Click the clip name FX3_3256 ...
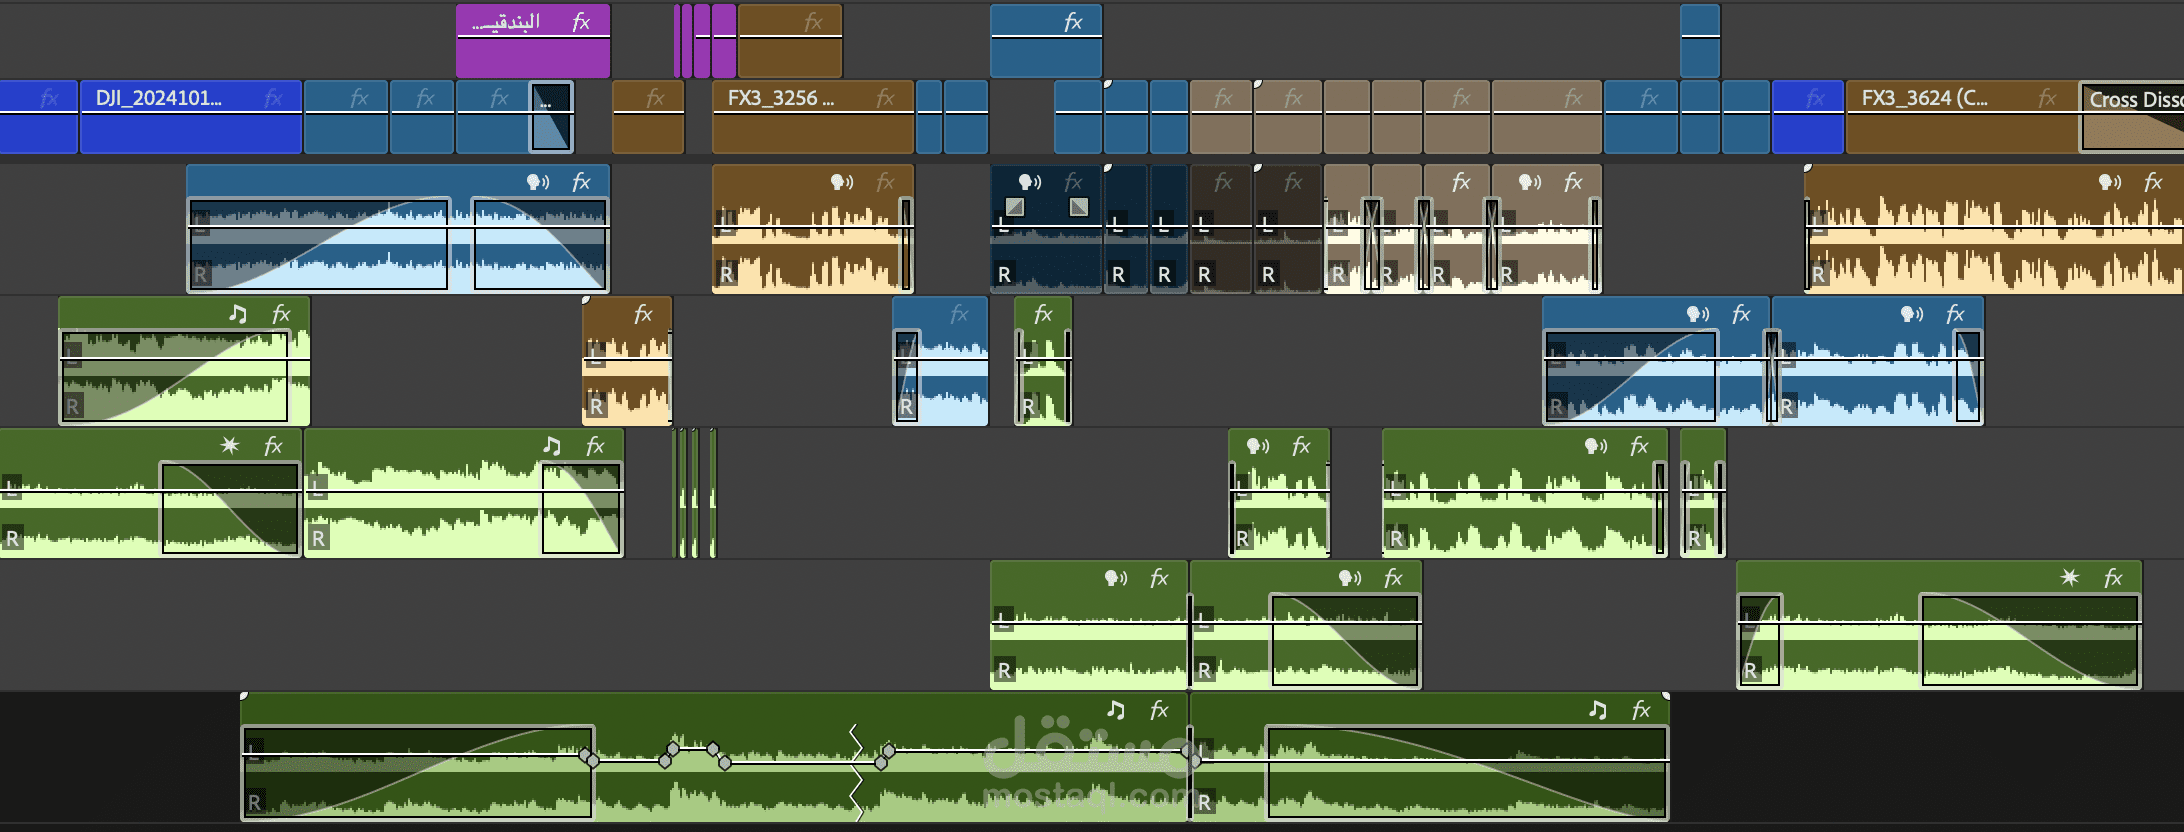 click(780, 98)
